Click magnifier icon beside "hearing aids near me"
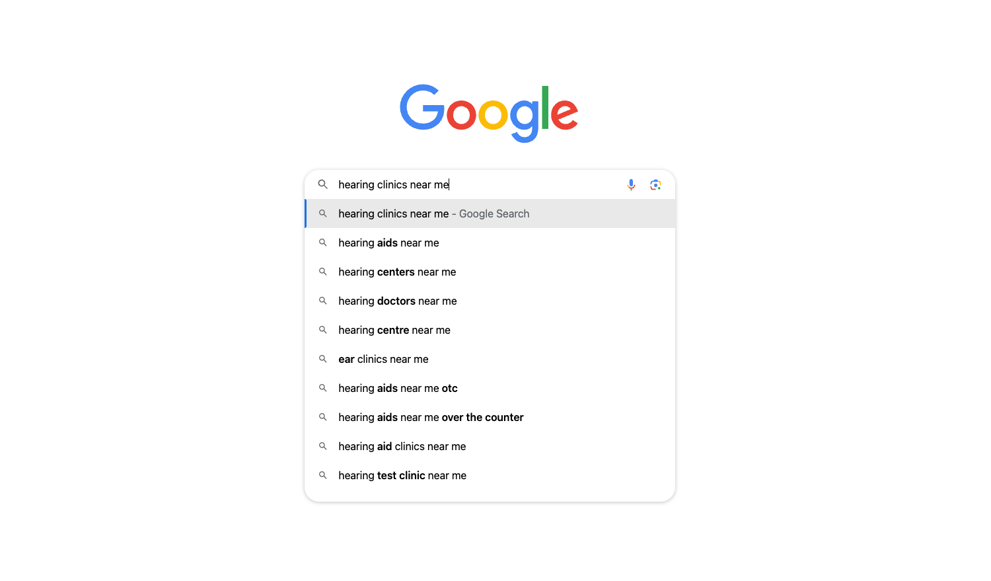Image resolution: width=991 pixels, height=581 pixels. [x=323, y=243]
